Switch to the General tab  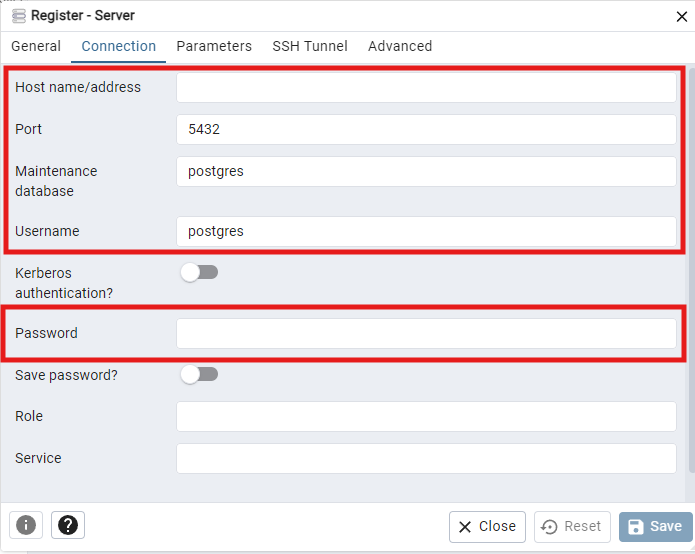[x=36, y=46]
